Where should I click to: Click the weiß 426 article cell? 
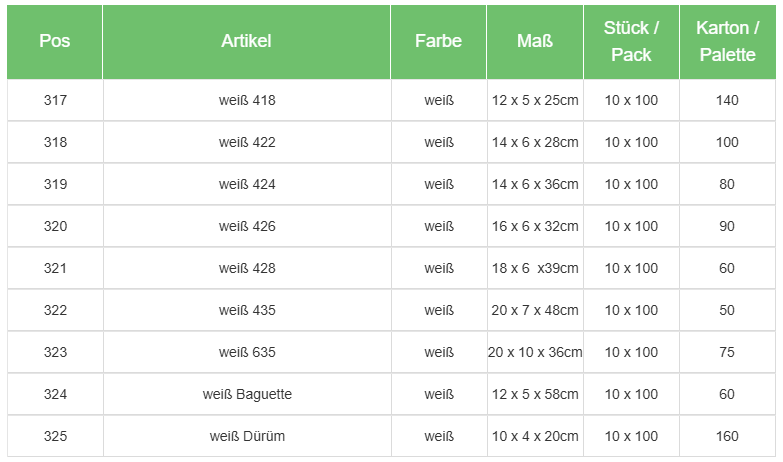pos(247,226)
